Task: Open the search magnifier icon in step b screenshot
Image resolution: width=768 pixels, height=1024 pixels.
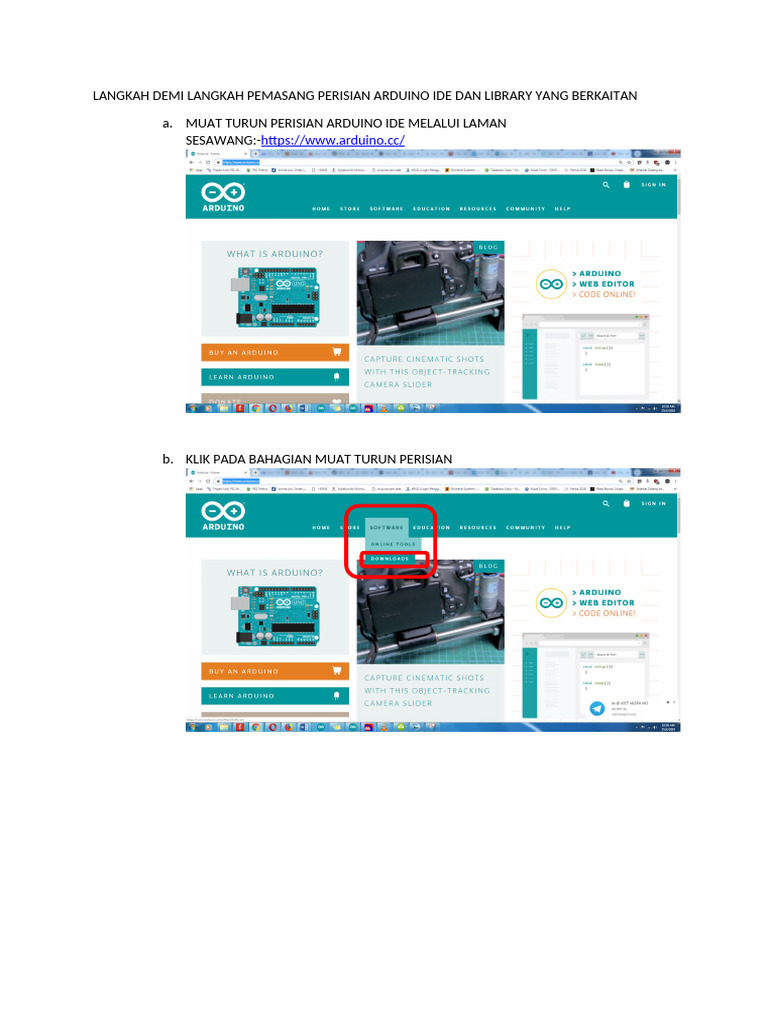Action: coord(606,504)
